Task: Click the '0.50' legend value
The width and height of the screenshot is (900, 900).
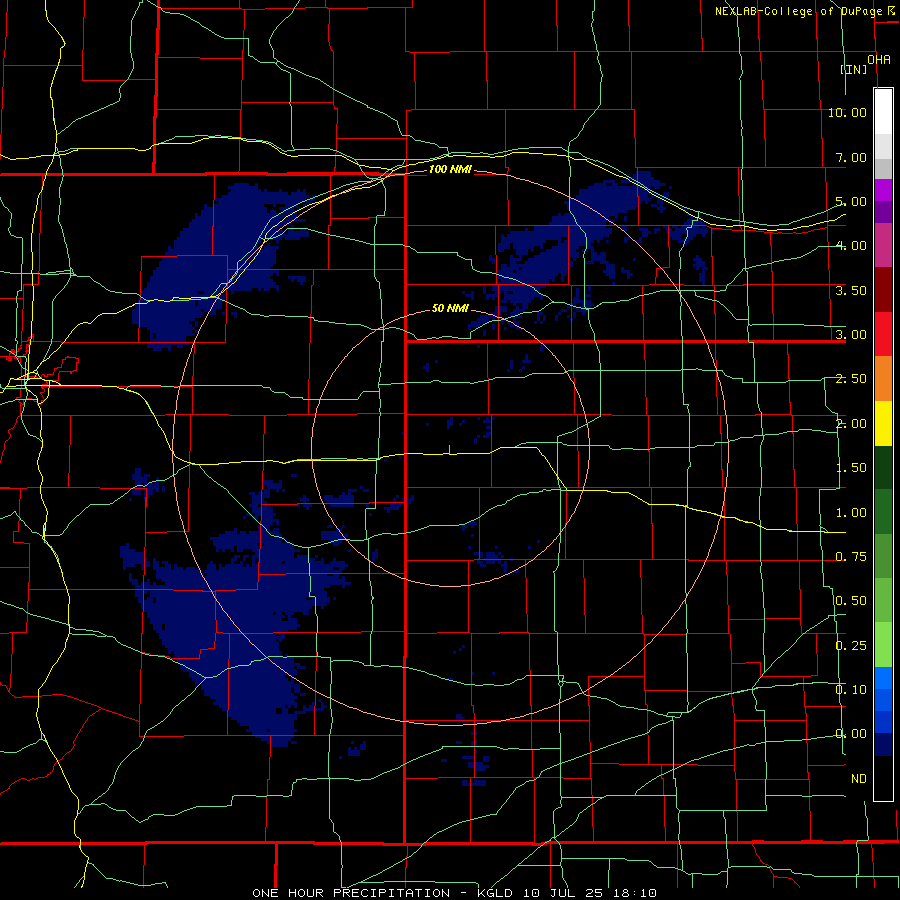Action: [x=851, y=601]
